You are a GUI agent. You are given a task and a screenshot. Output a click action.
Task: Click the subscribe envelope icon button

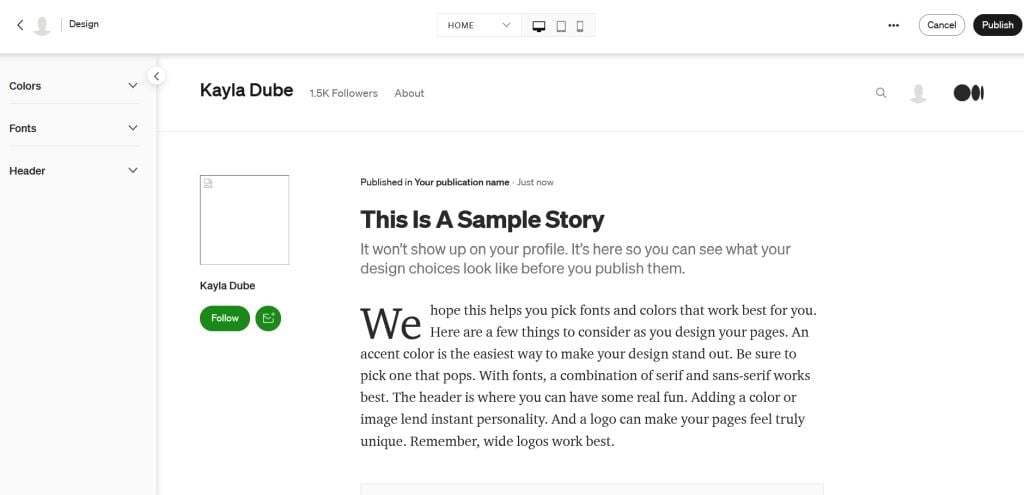click(268, 318)
